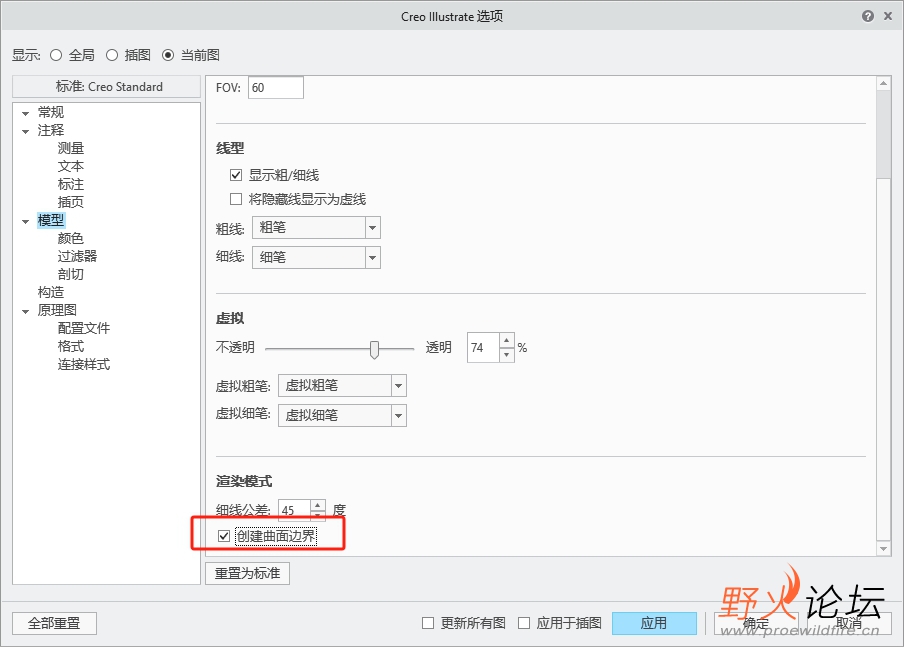Open the 过滤器 options page
Viewport: 904px width, 647px height.
click(x=77, y=256)
